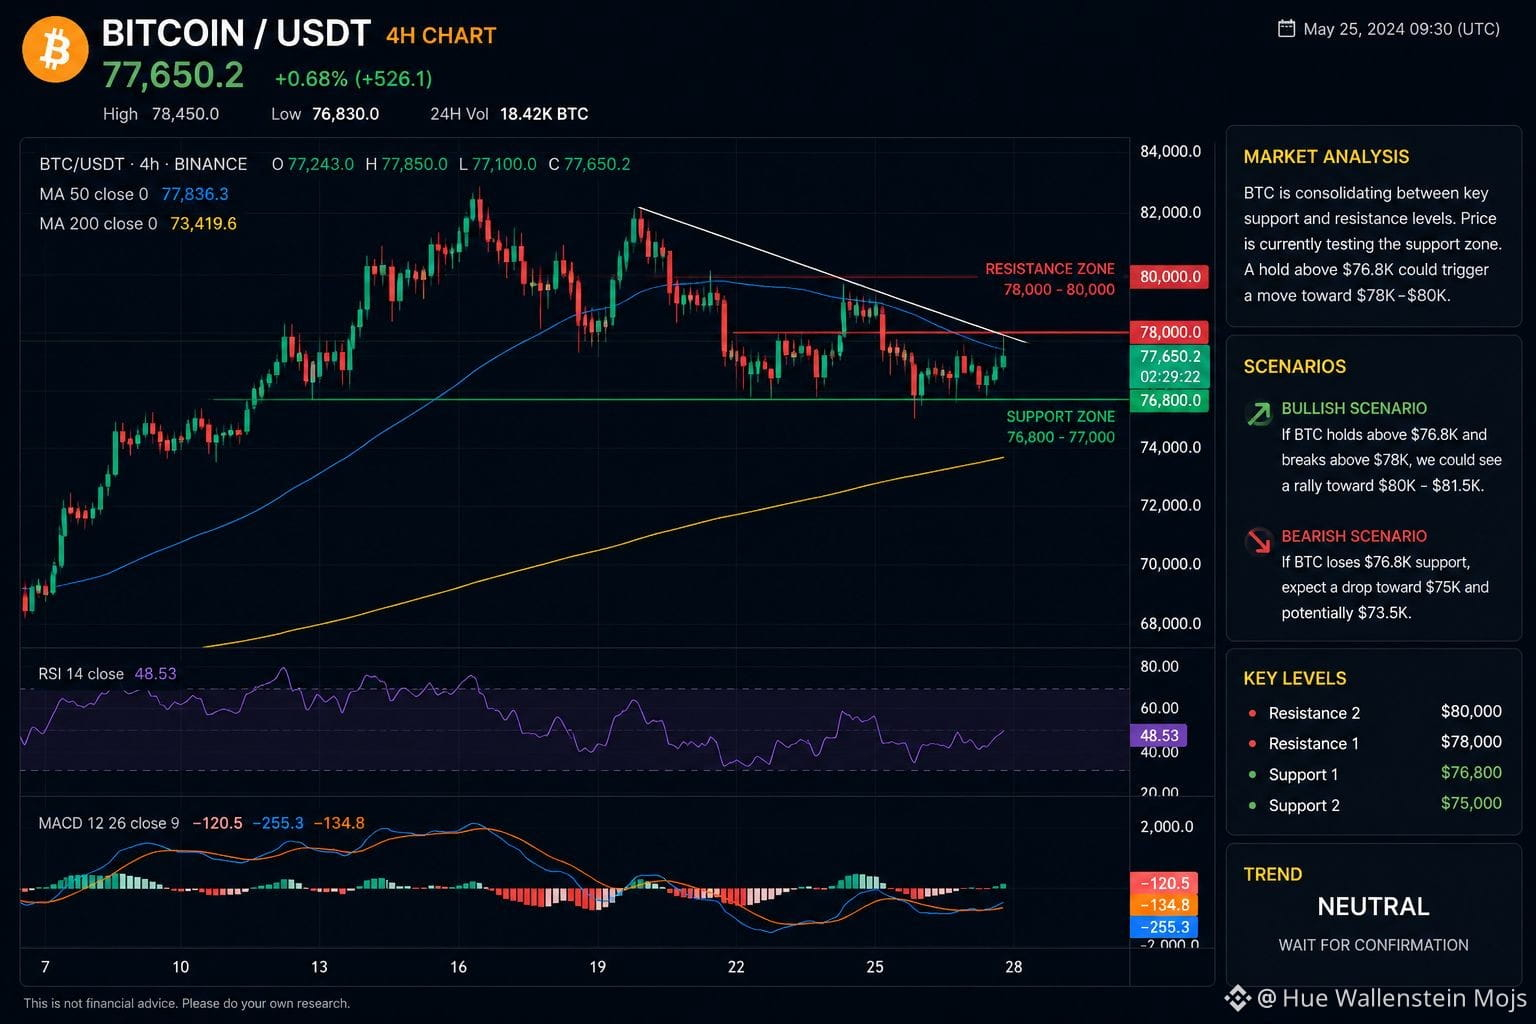Click the BTC/USDT · 4h · BINANCE label
This screenshot has width=1536, height=1024.
coord(143,164)
